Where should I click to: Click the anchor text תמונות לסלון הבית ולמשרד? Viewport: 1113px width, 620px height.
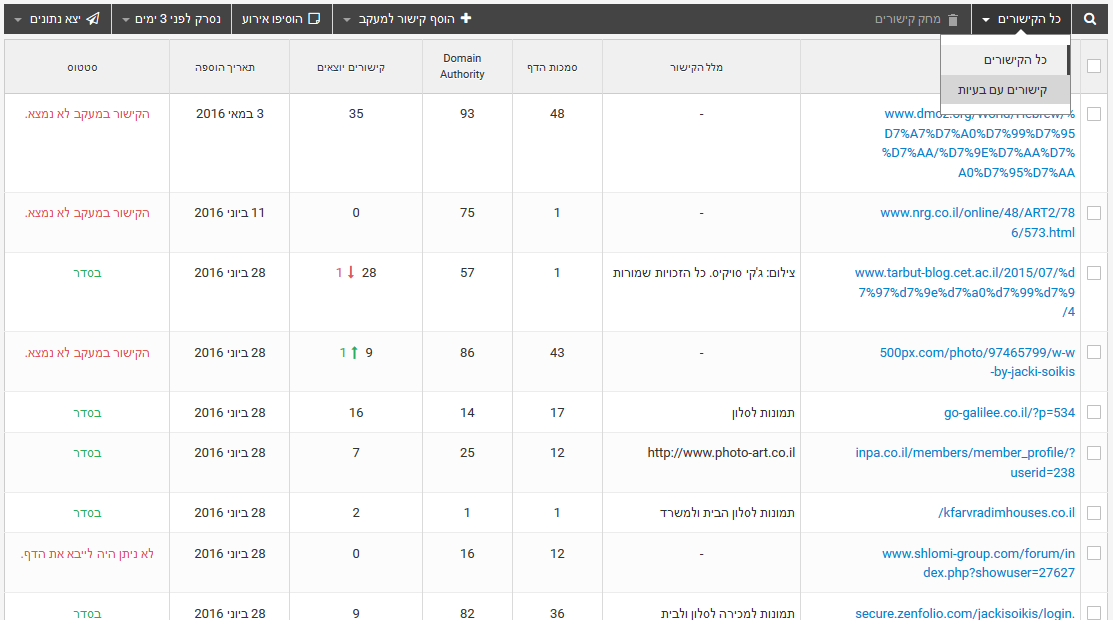click(728, 513)
